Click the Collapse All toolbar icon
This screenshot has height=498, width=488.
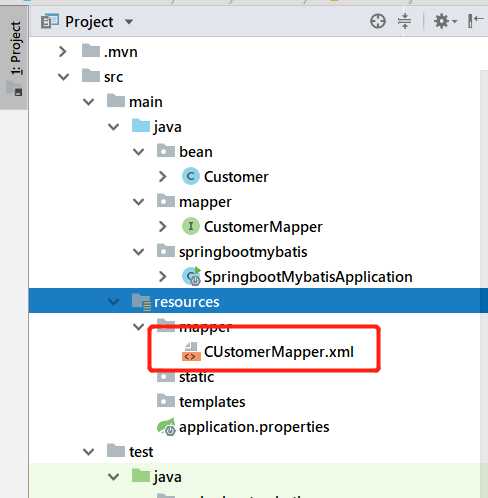pos(404,22)
